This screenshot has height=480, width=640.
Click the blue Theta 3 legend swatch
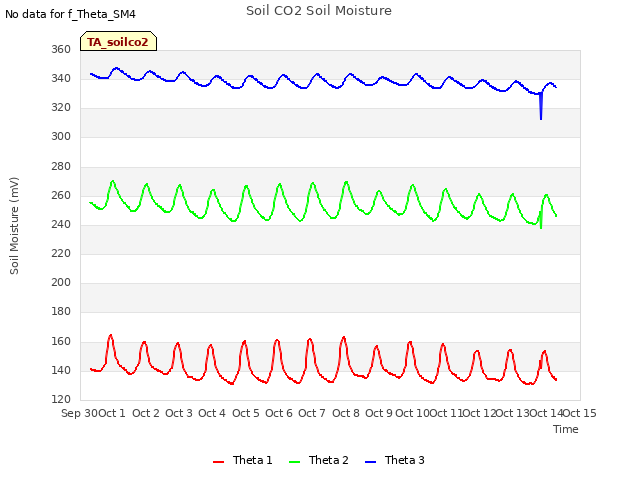coord(370,462)
